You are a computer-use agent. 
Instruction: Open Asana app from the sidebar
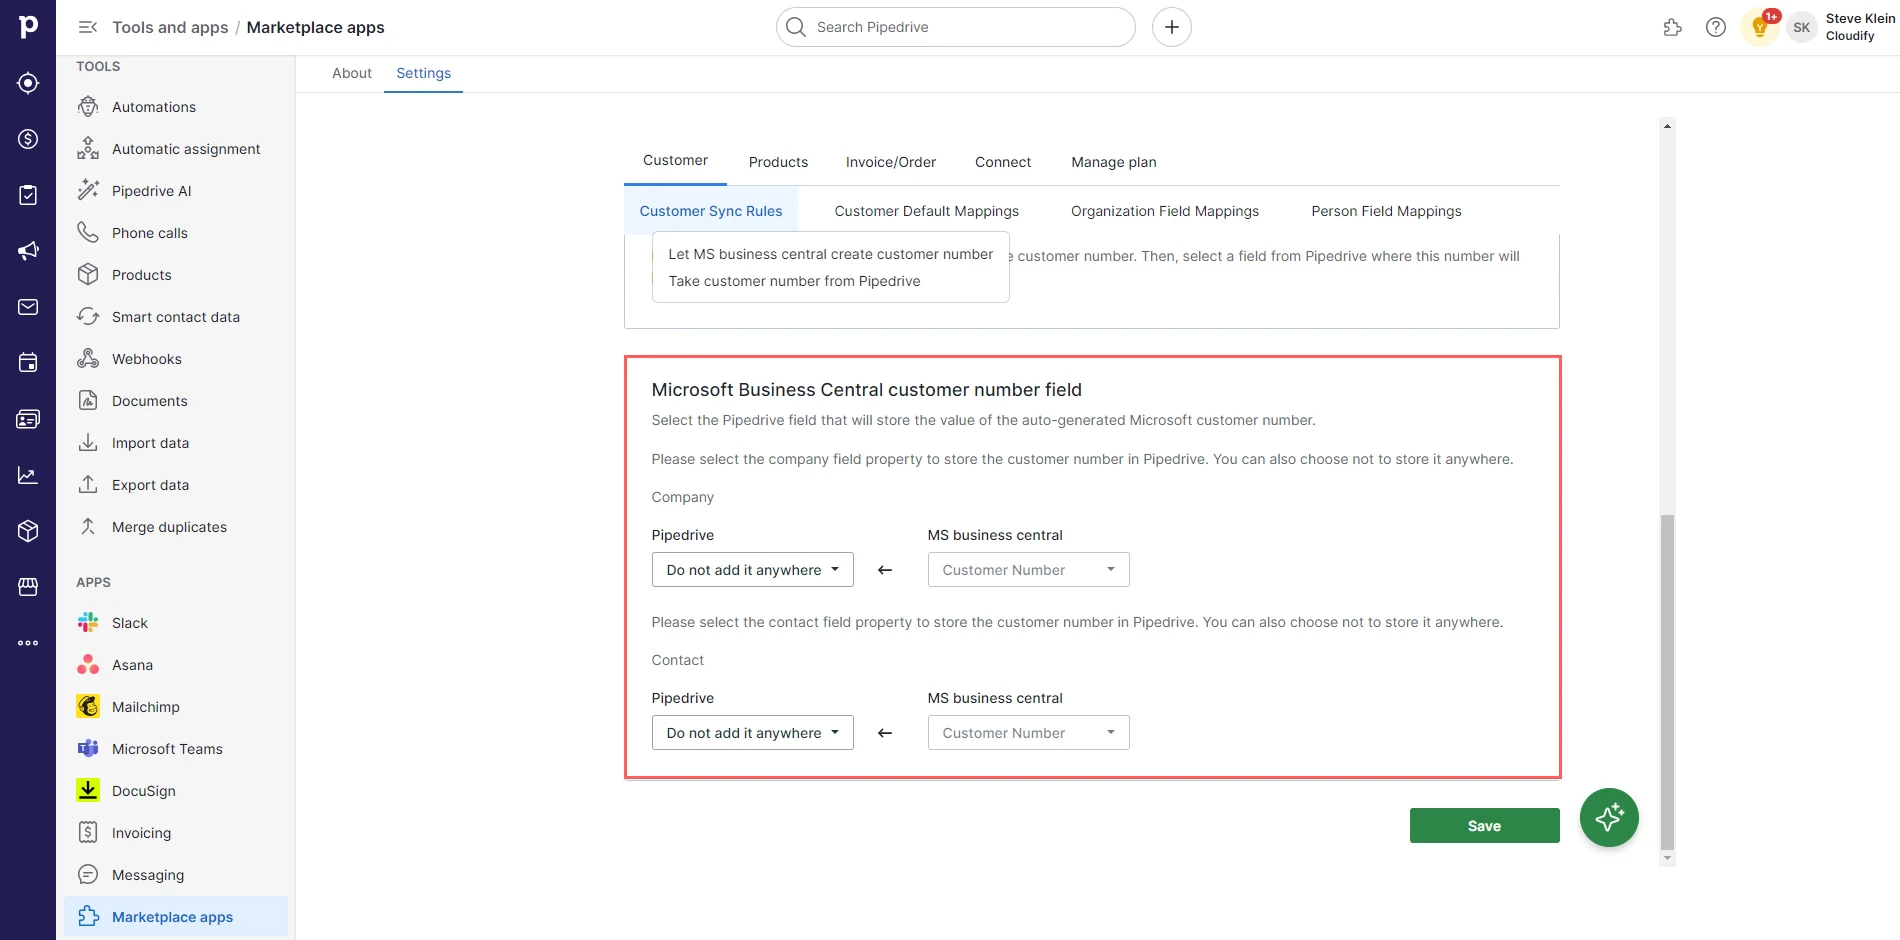tap(176, 665)
